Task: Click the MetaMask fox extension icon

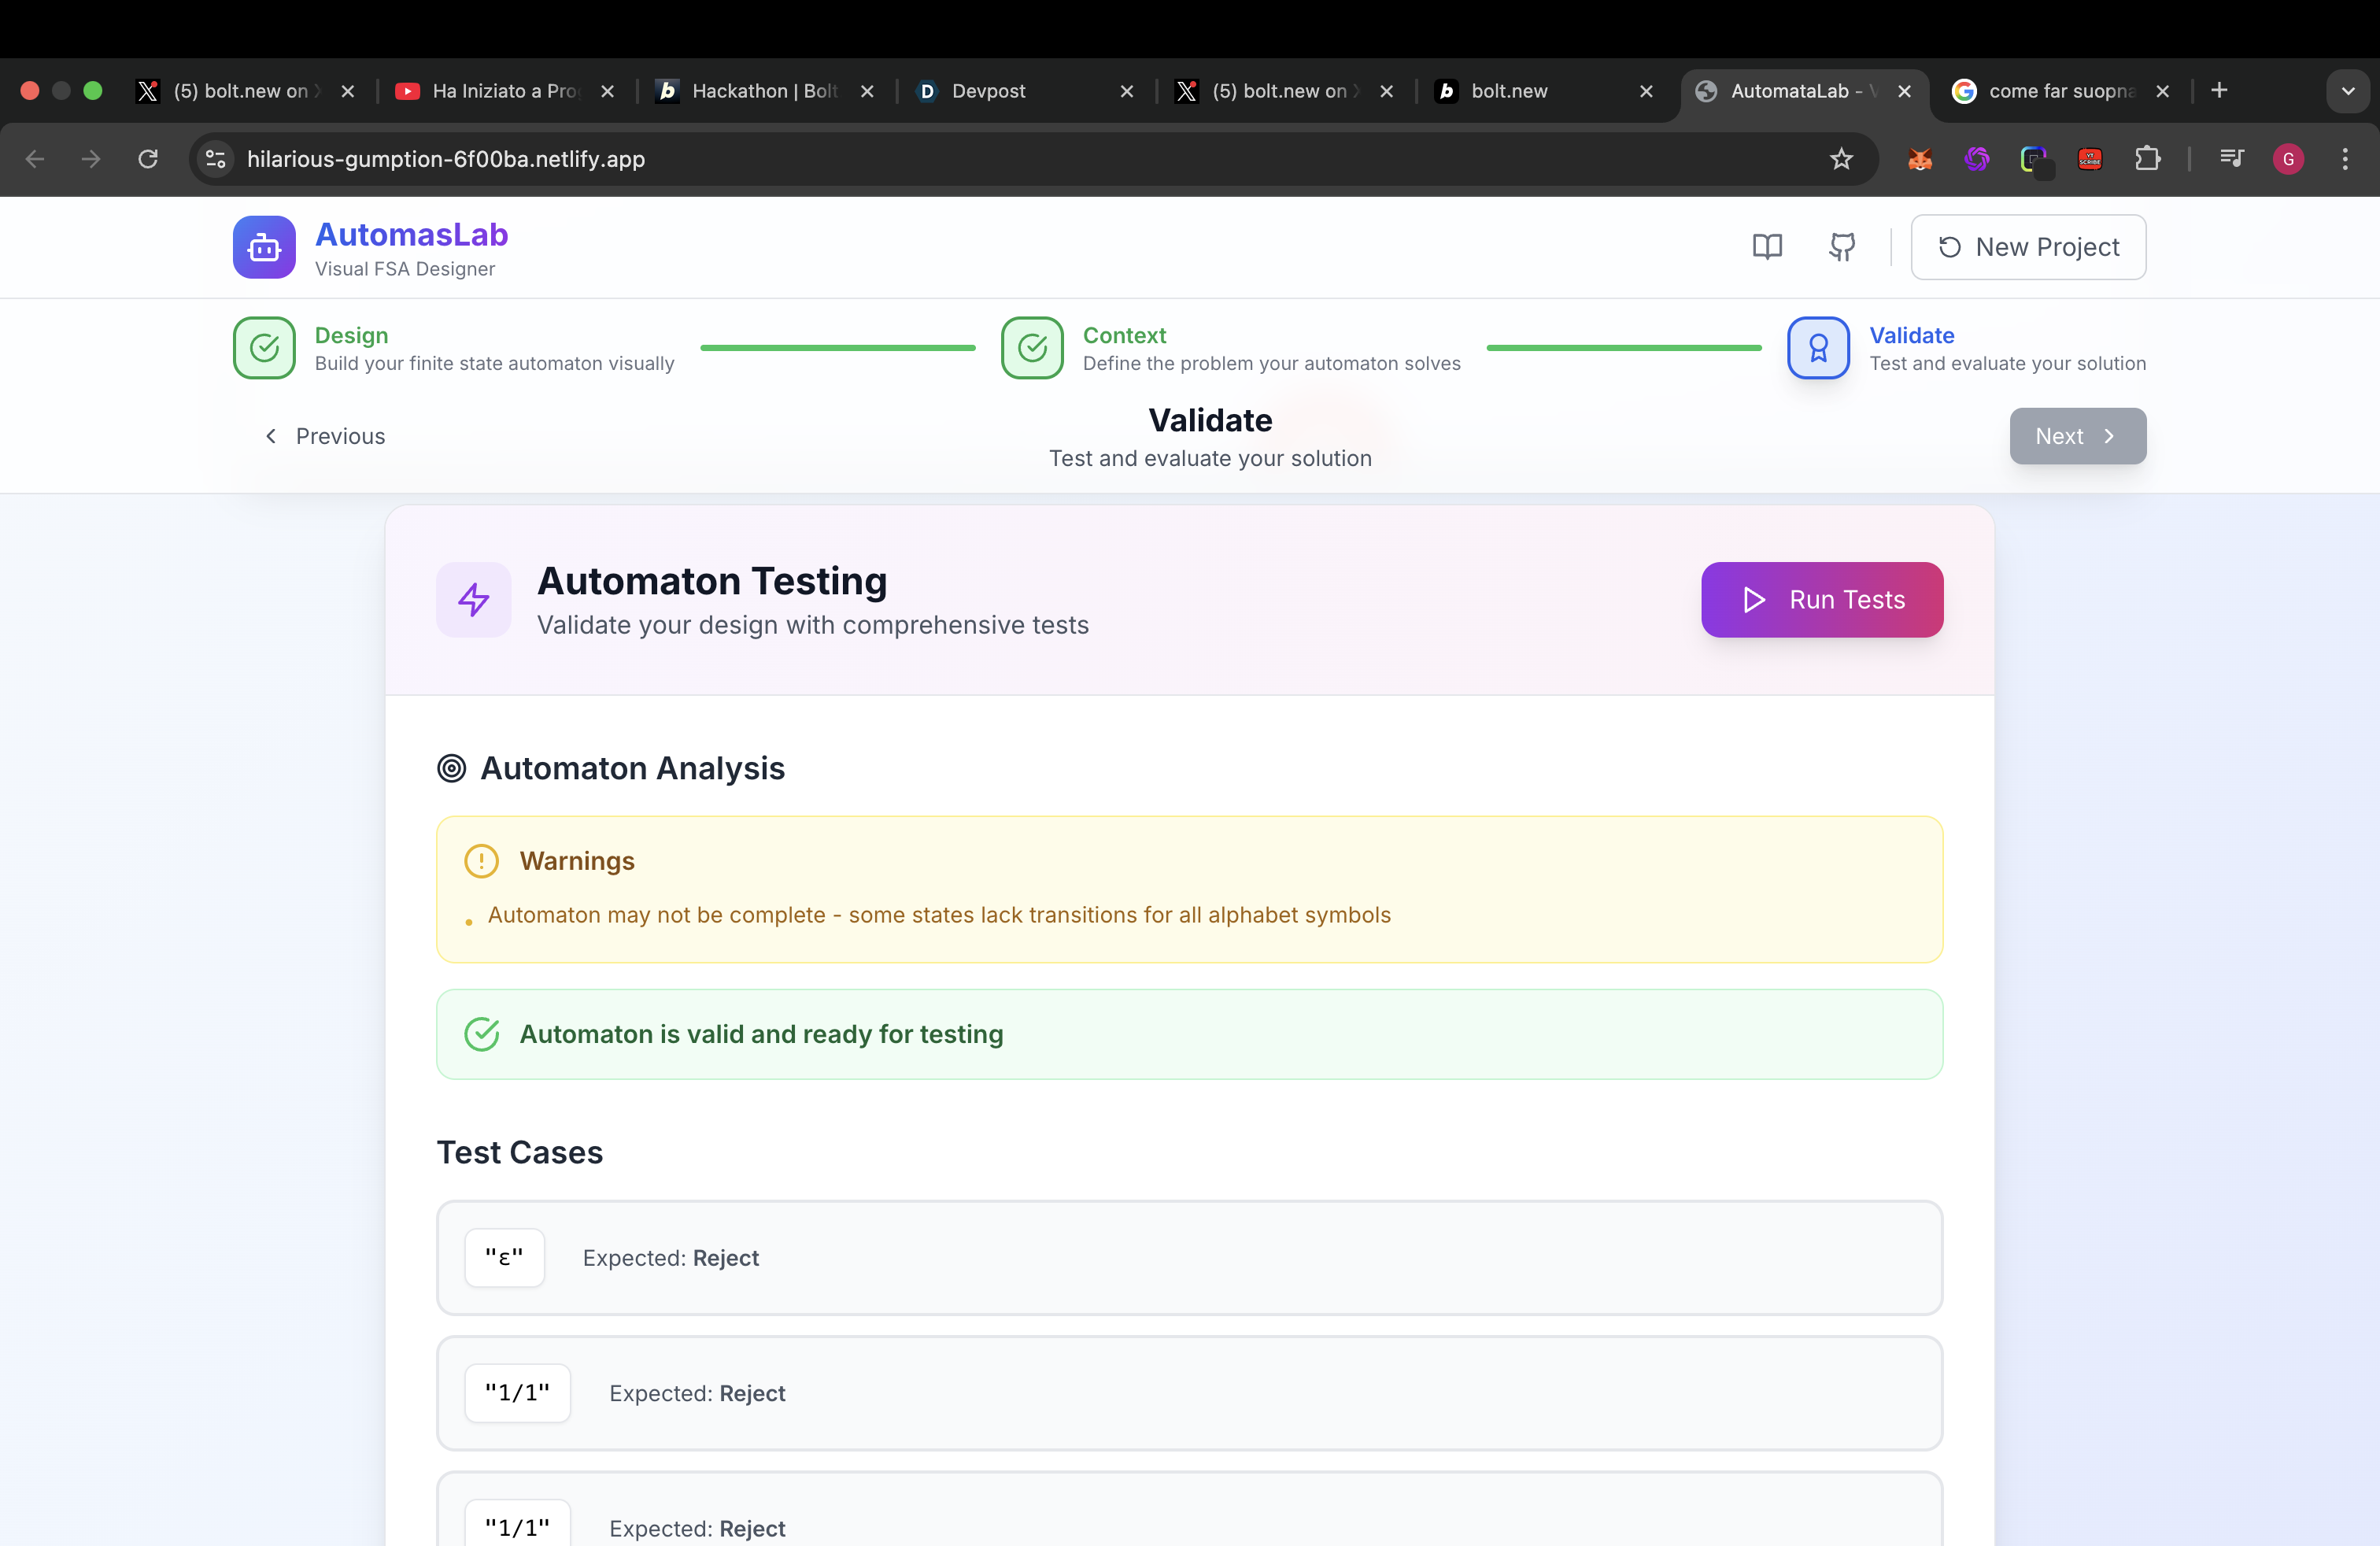Action: pyautogui.click(x=1919, y=159)
